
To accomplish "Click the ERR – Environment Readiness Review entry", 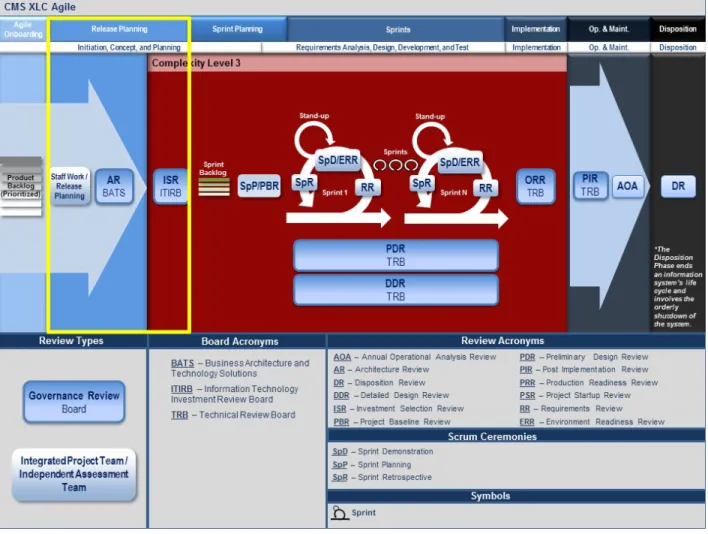I will [592, 422].
